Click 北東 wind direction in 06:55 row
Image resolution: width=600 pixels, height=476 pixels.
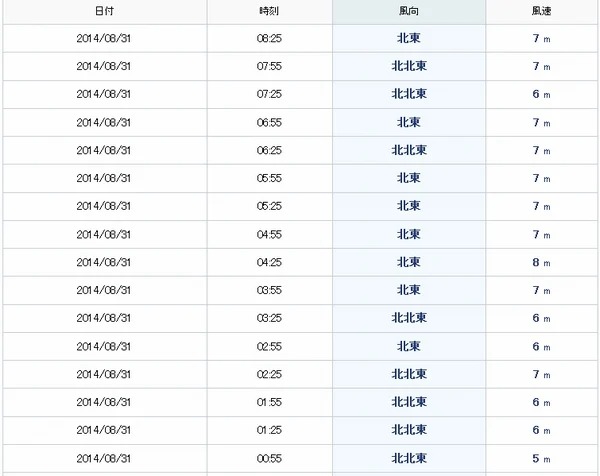click(x=409, y=122)
